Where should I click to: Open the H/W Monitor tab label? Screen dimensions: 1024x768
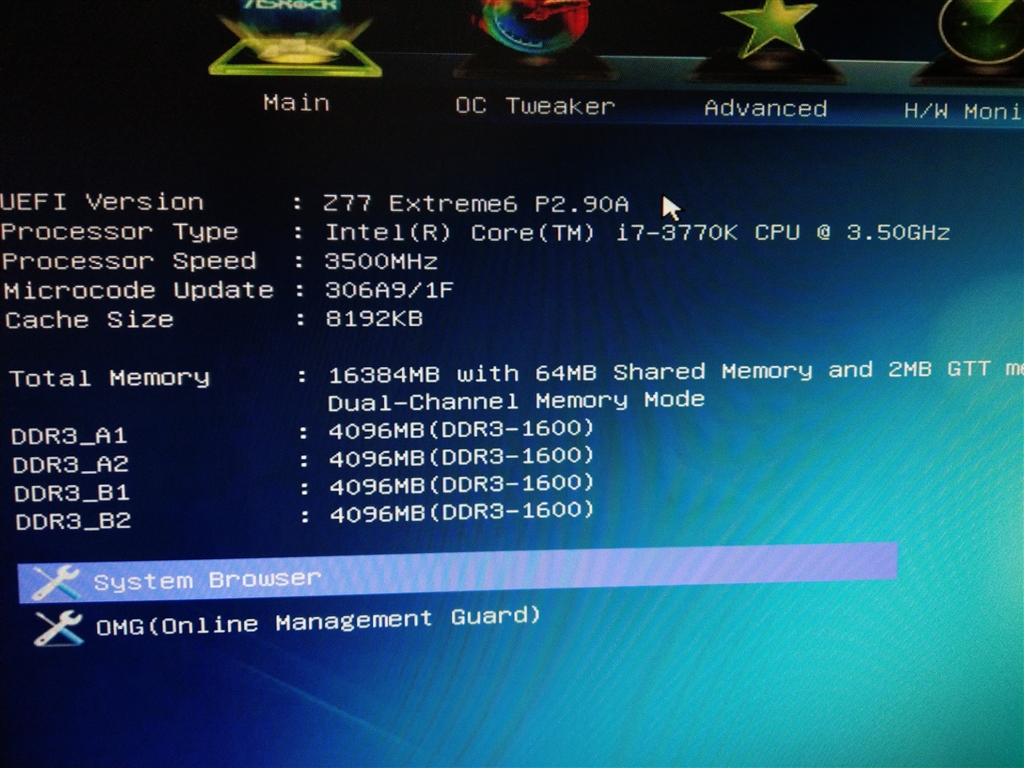(963, 112)
